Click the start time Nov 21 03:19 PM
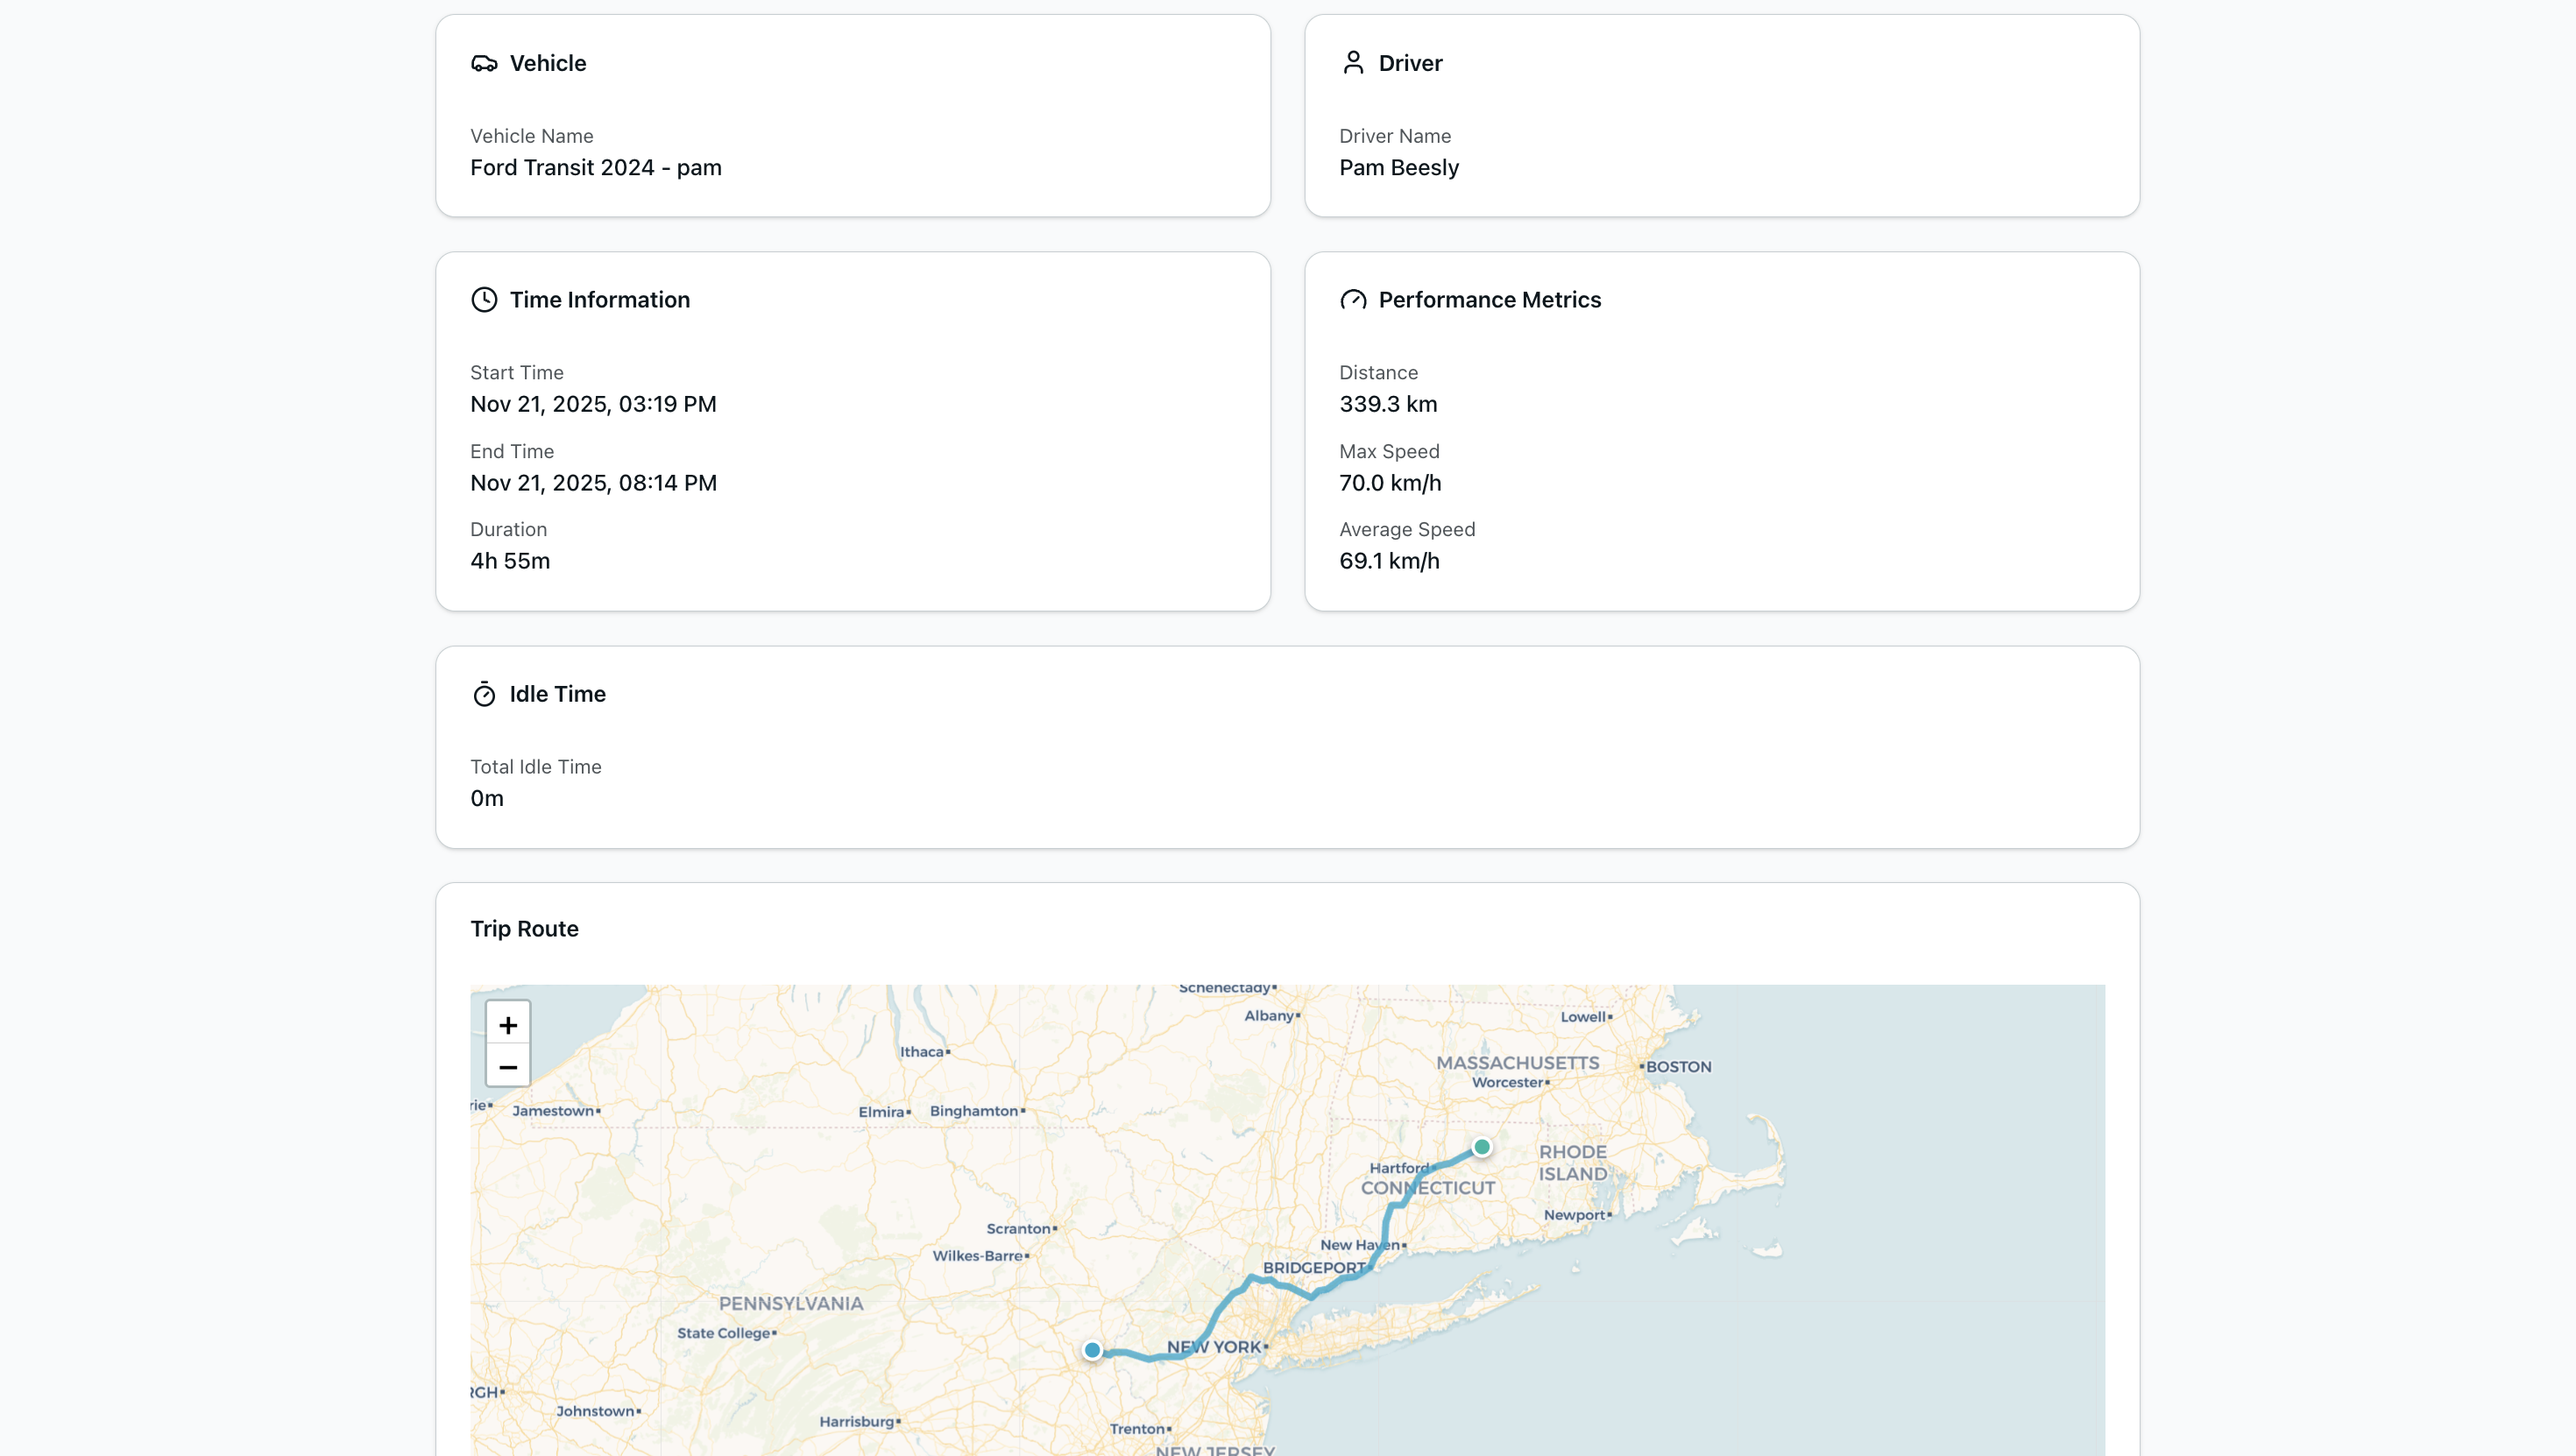Viewport: 2576px width, 1456px height. 593,404
